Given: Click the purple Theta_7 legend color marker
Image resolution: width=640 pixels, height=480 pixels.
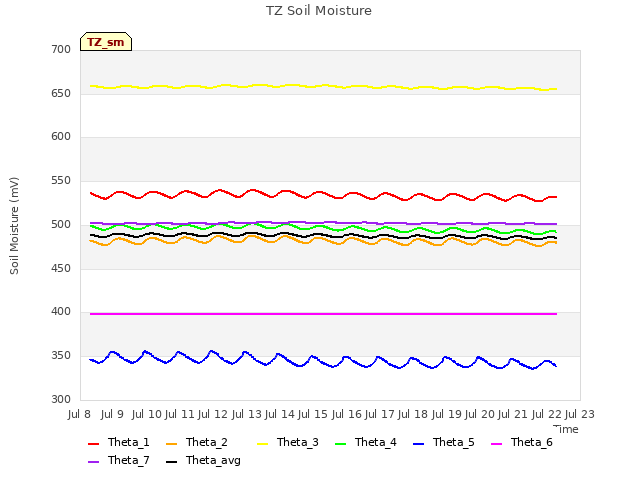Looking at the screenshot, I should [x=93, y=462].
